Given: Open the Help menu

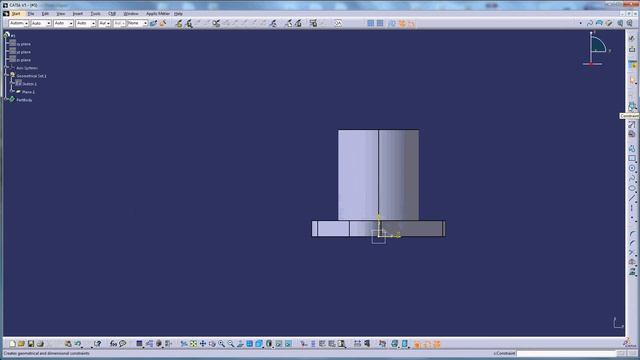Looking at the screenshot, I should 178,13.
